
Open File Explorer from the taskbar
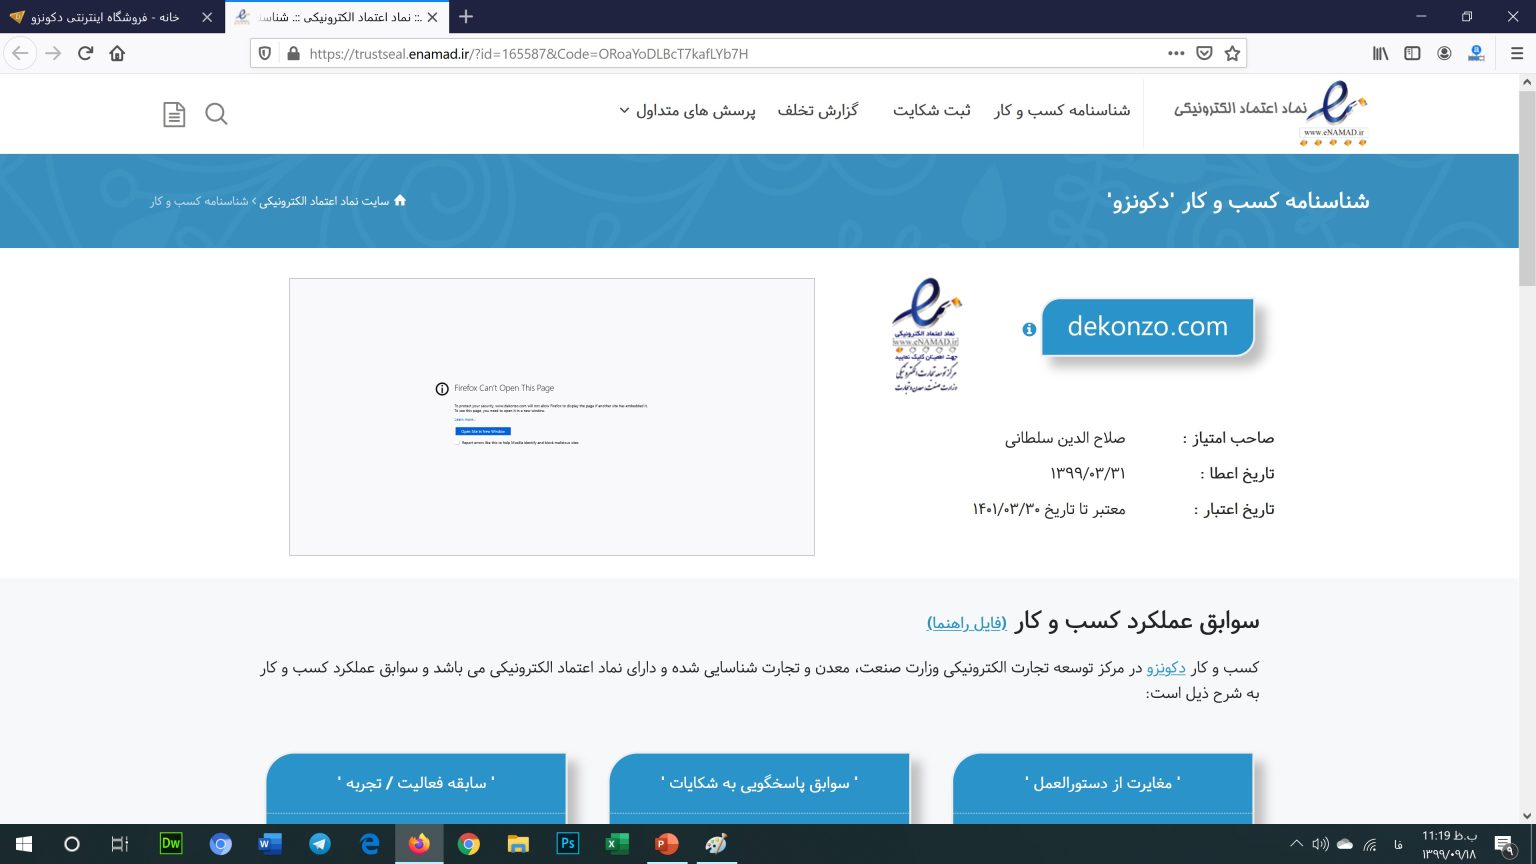click(x=518, y=844)
